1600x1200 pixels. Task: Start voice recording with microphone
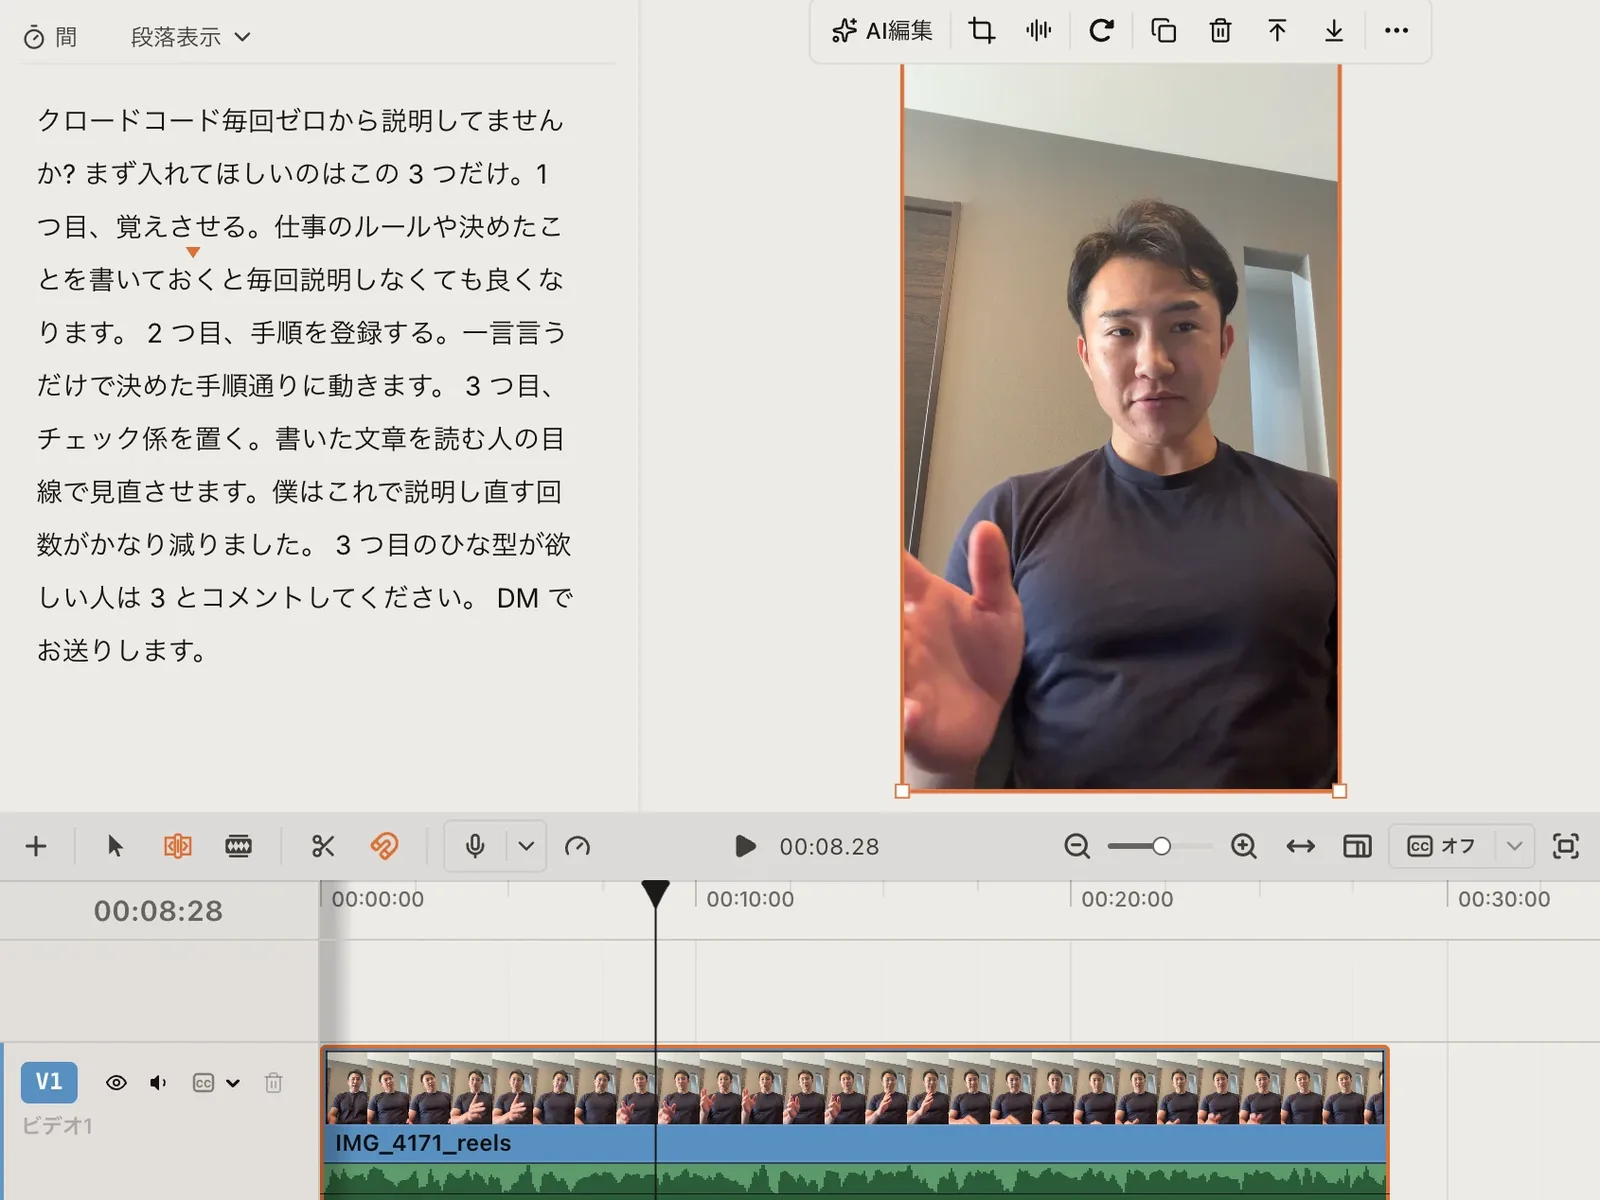click(475, 846)
